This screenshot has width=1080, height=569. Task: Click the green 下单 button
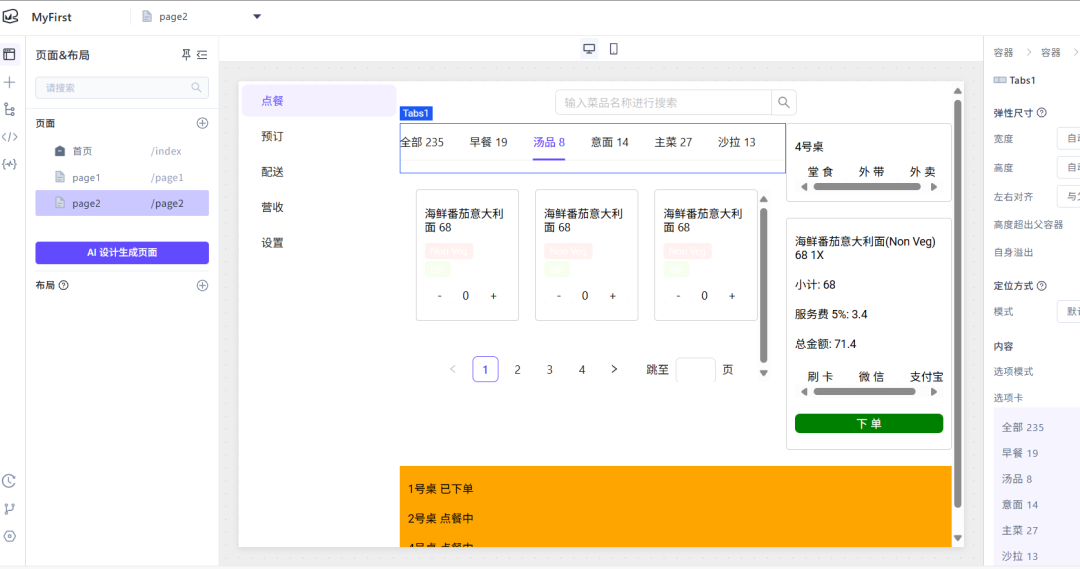click(x=869, y=424)
